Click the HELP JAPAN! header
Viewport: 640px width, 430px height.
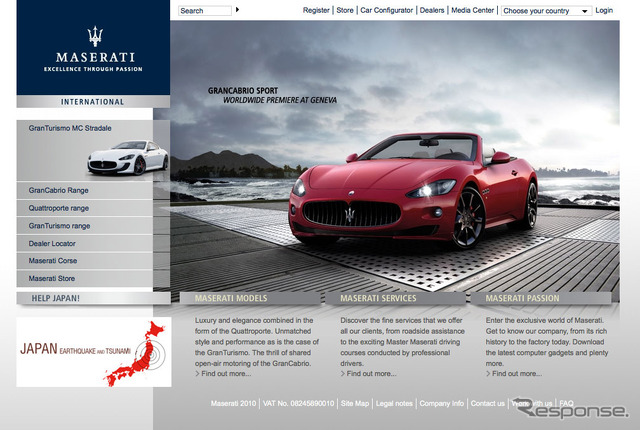tap(93, 298)
